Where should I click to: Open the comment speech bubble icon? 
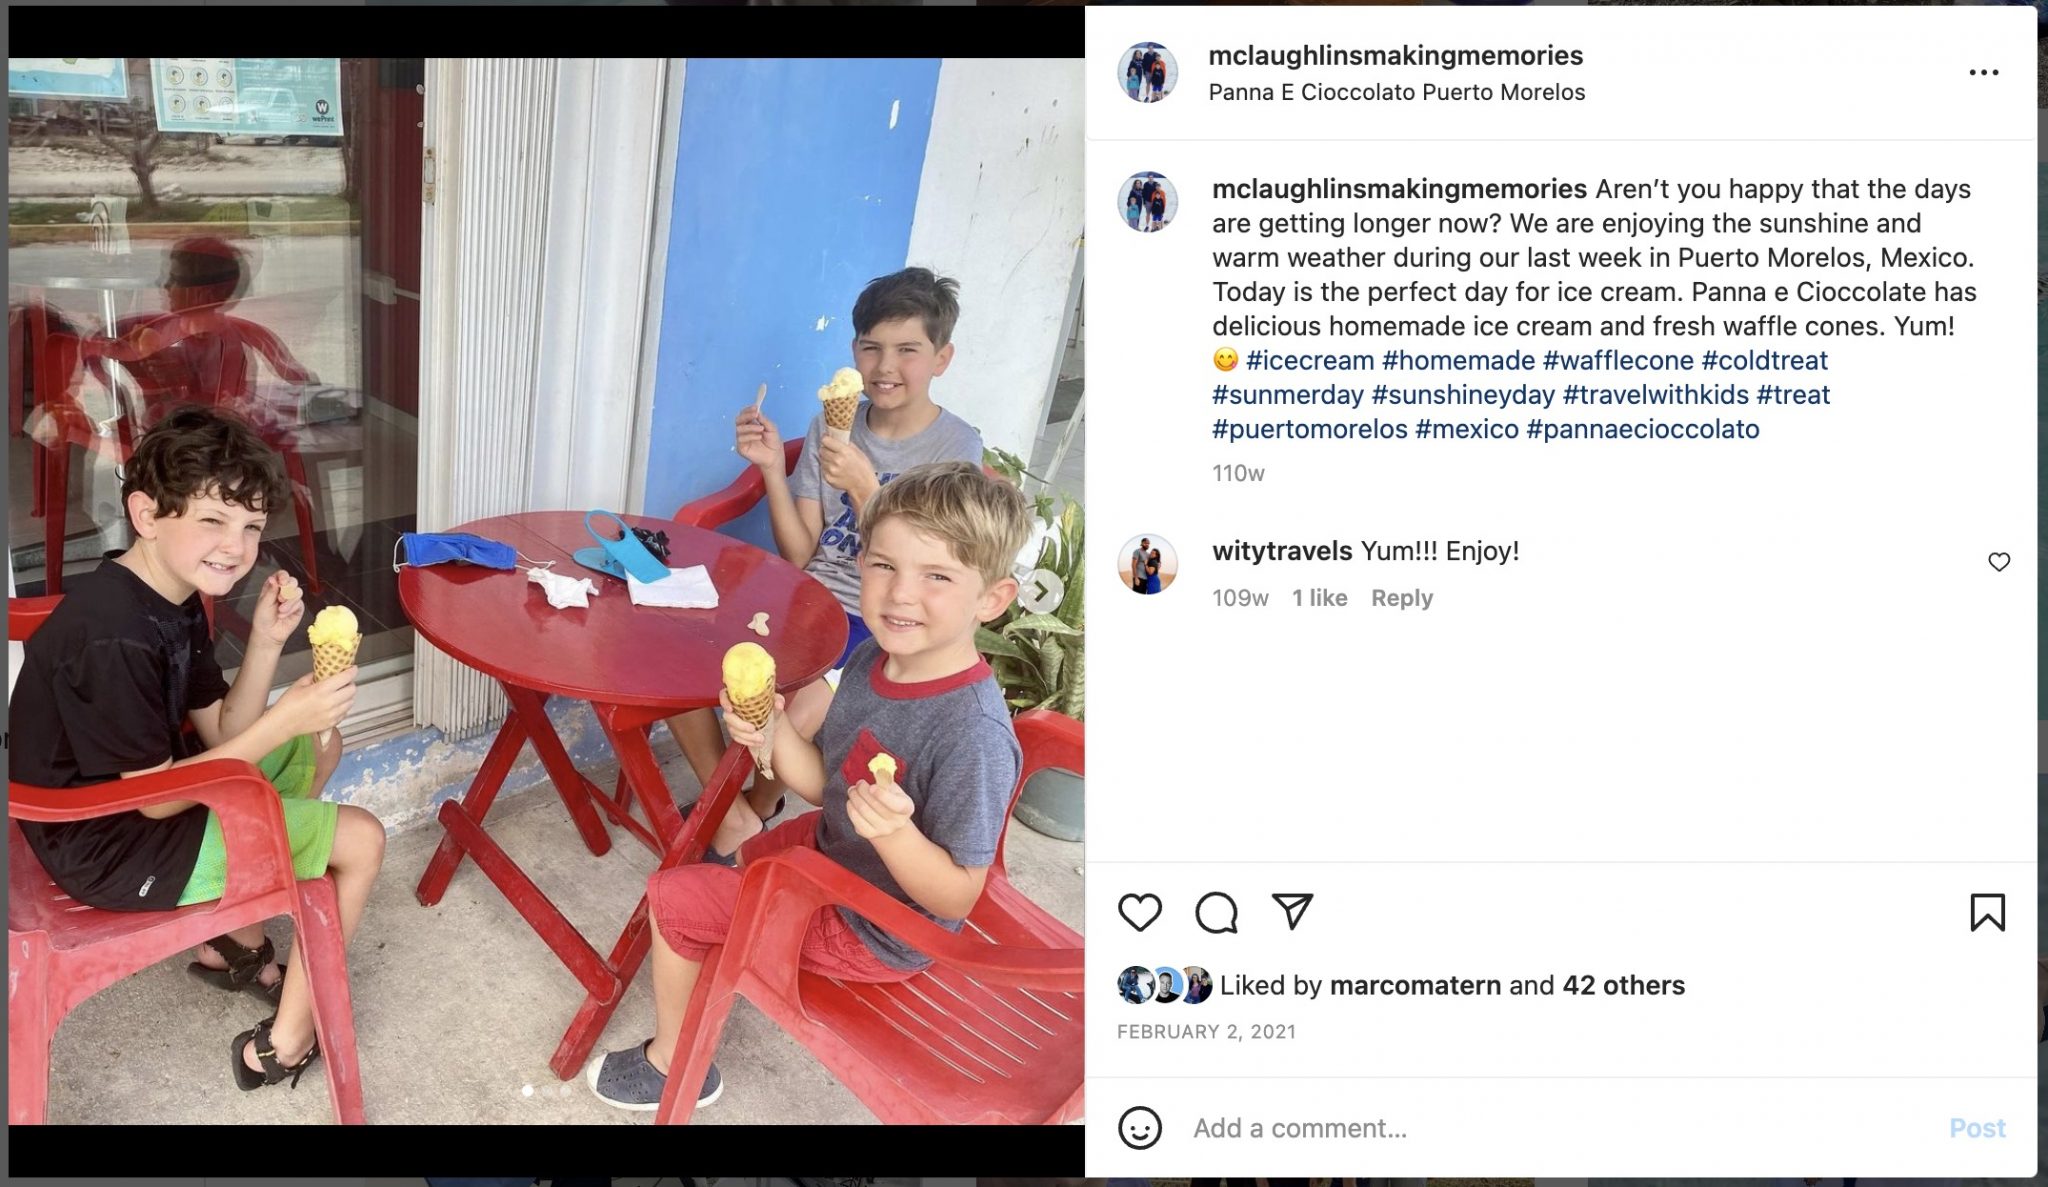tap(1216, 912)
